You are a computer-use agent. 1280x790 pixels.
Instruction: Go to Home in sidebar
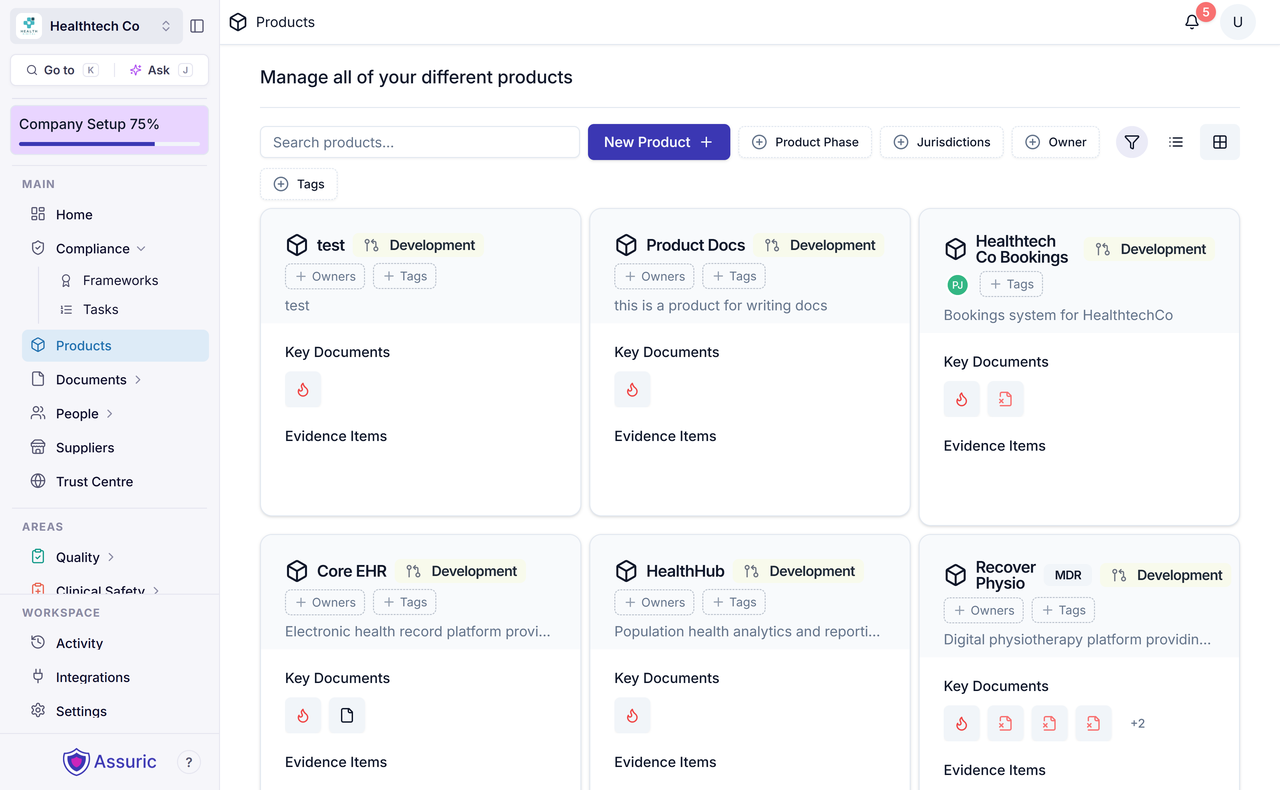click(115, 214)
